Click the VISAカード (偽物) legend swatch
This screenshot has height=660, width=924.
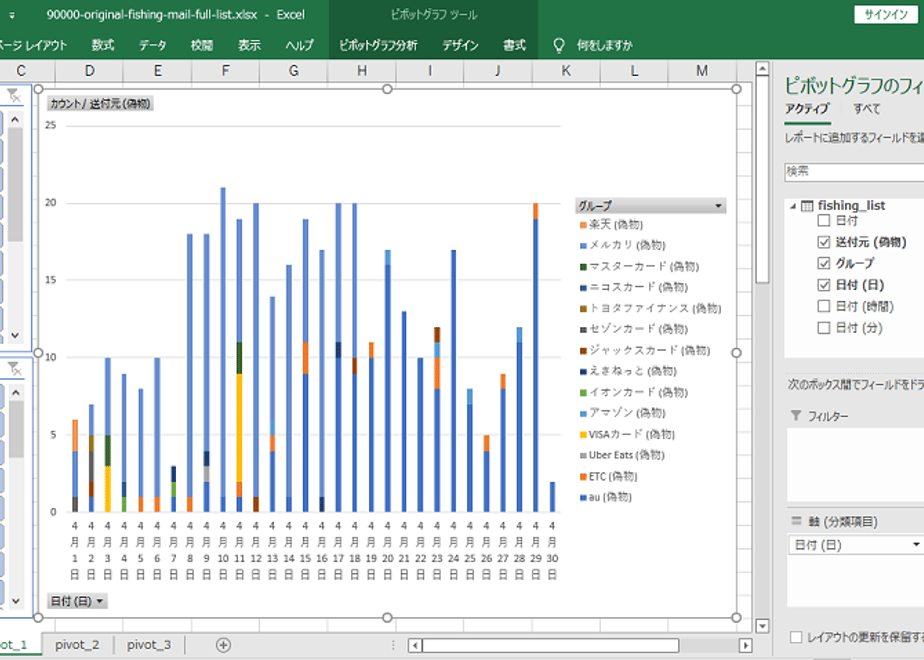(x=583, y=435)
